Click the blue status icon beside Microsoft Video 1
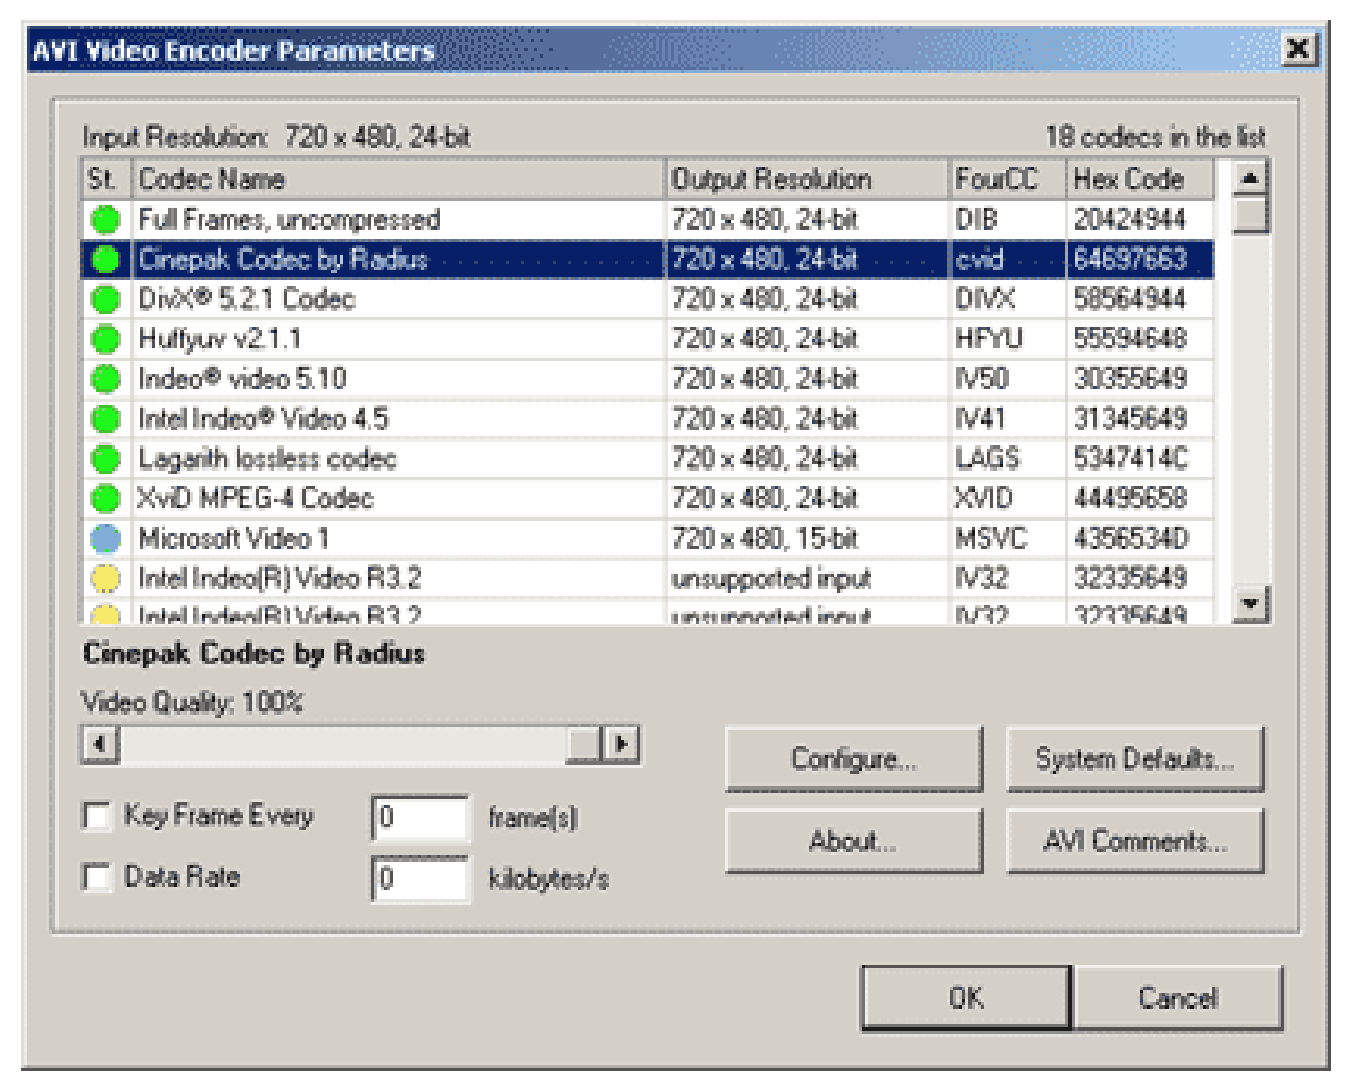Screen dimensions: 1352x1092 tap(105, 538)
